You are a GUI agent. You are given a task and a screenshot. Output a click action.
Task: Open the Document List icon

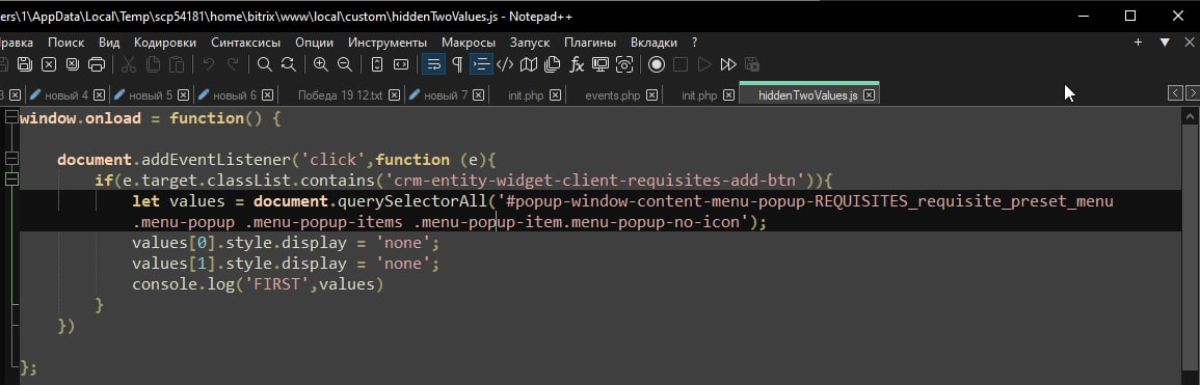tap(553, 65)
